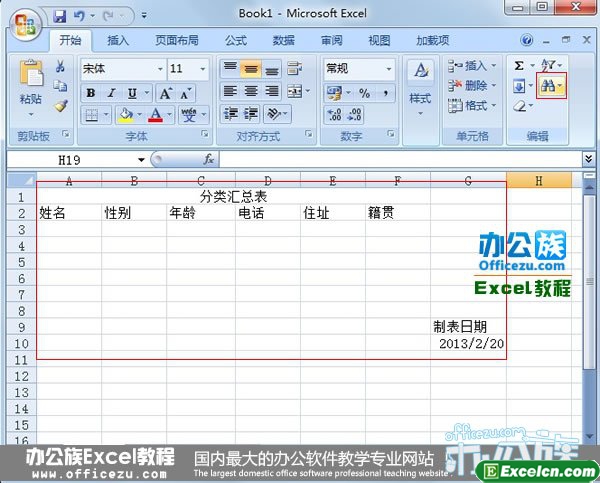600x483 pixels.
Task: Select column H header
Action: 539,180
